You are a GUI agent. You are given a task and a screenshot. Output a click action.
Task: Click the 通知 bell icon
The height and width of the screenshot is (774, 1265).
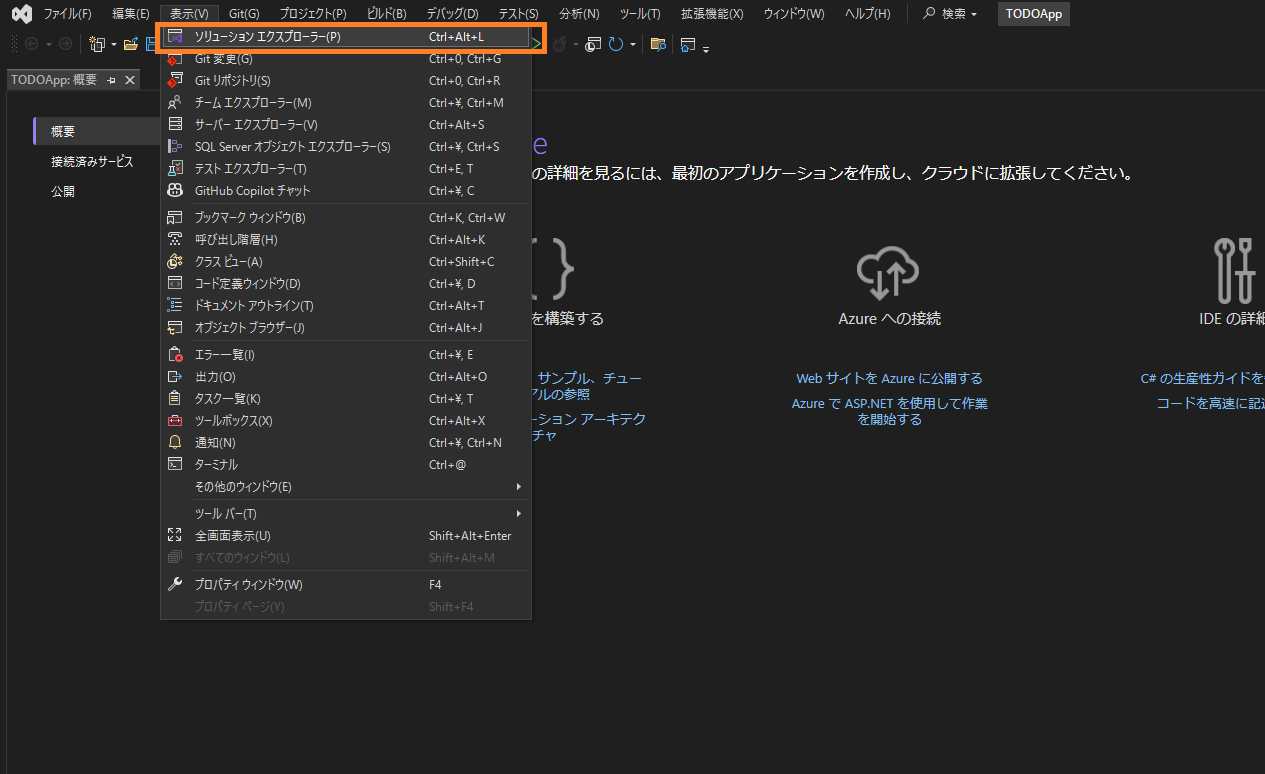174,443
